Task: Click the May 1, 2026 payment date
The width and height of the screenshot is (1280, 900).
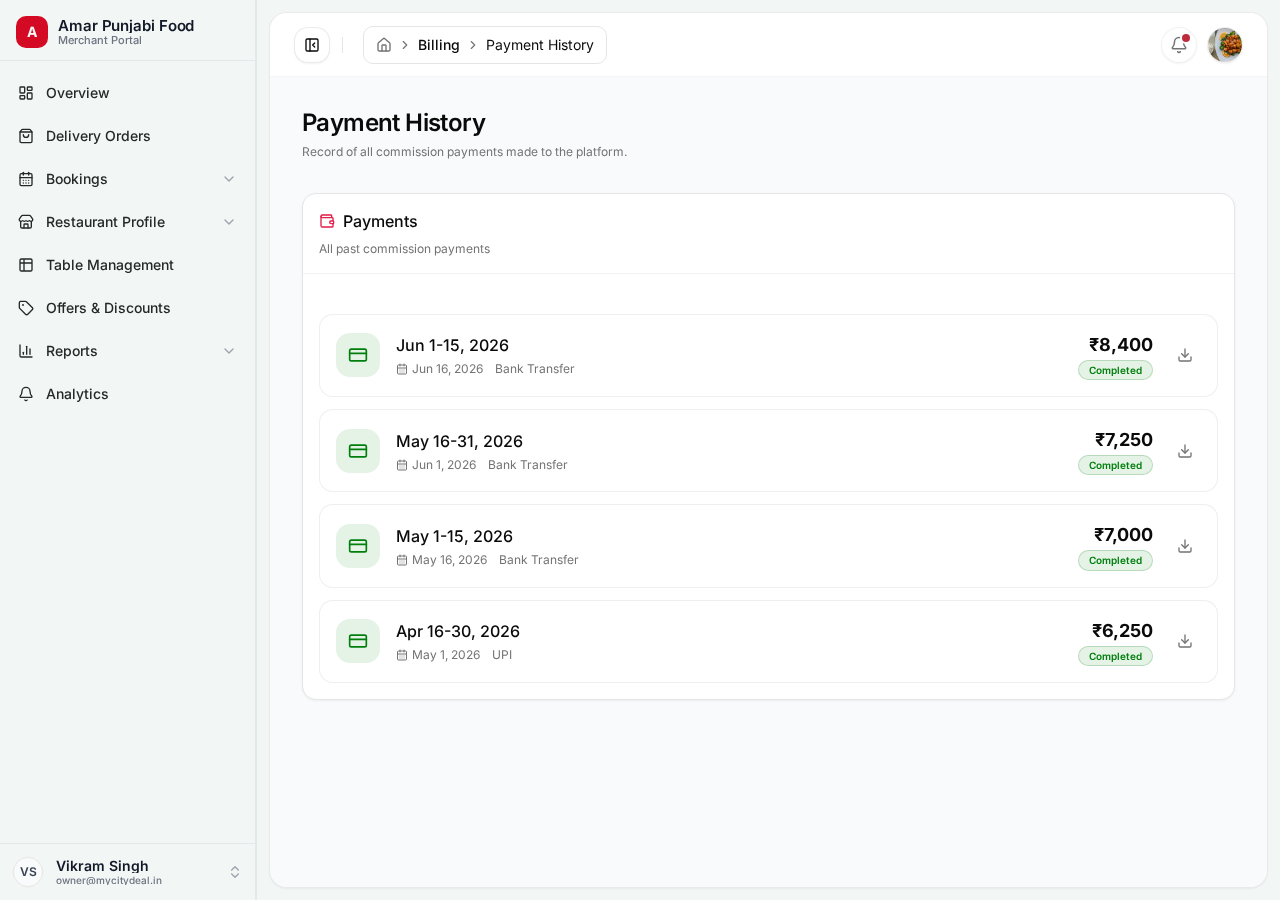Action: (446, 655)
